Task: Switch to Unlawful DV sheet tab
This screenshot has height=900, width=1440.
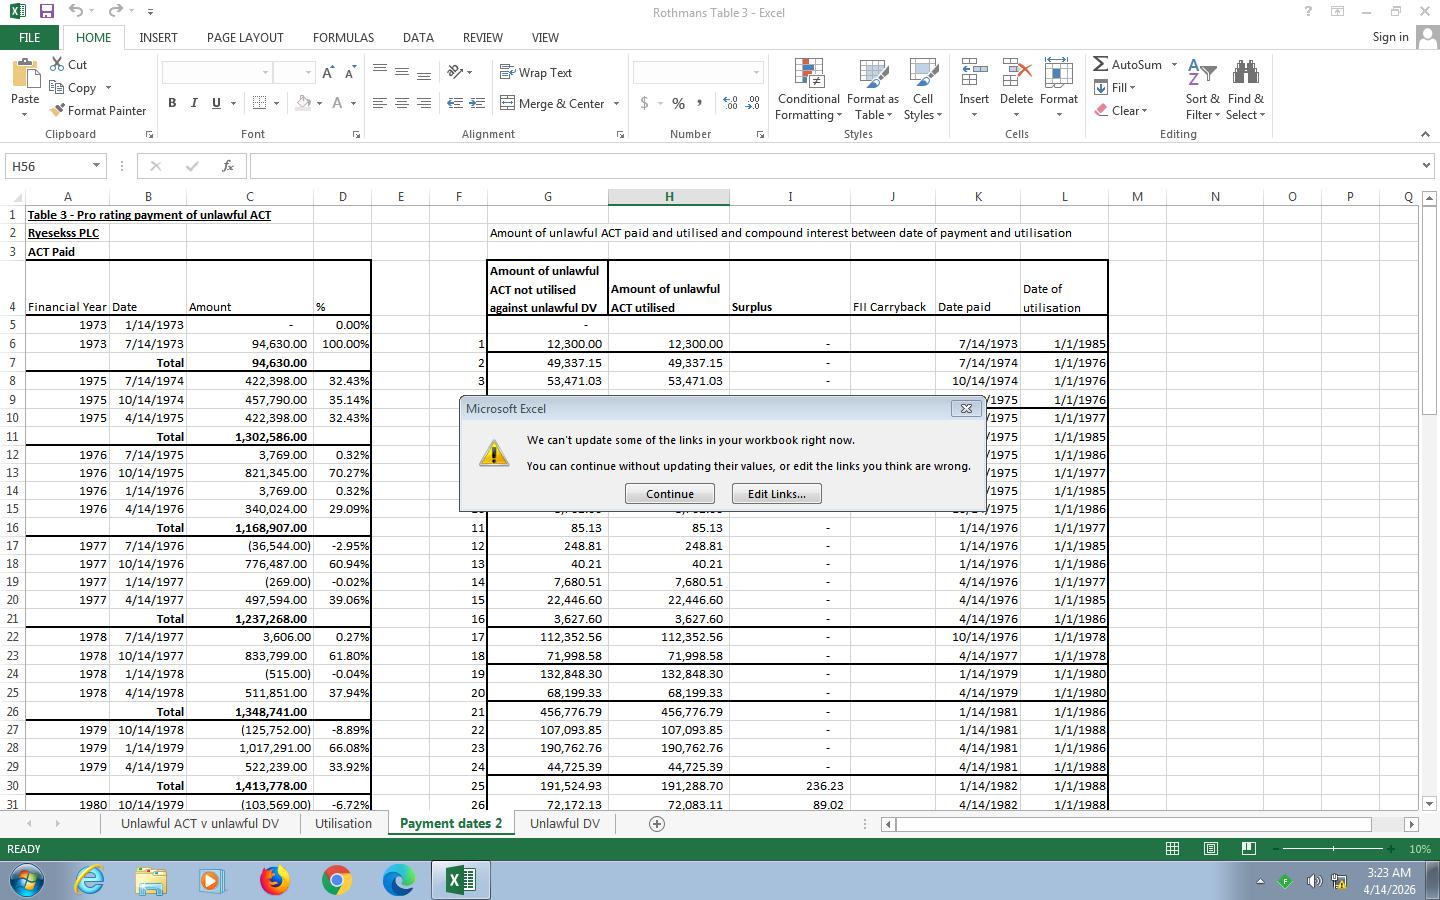Action: [x=564, y=824]
